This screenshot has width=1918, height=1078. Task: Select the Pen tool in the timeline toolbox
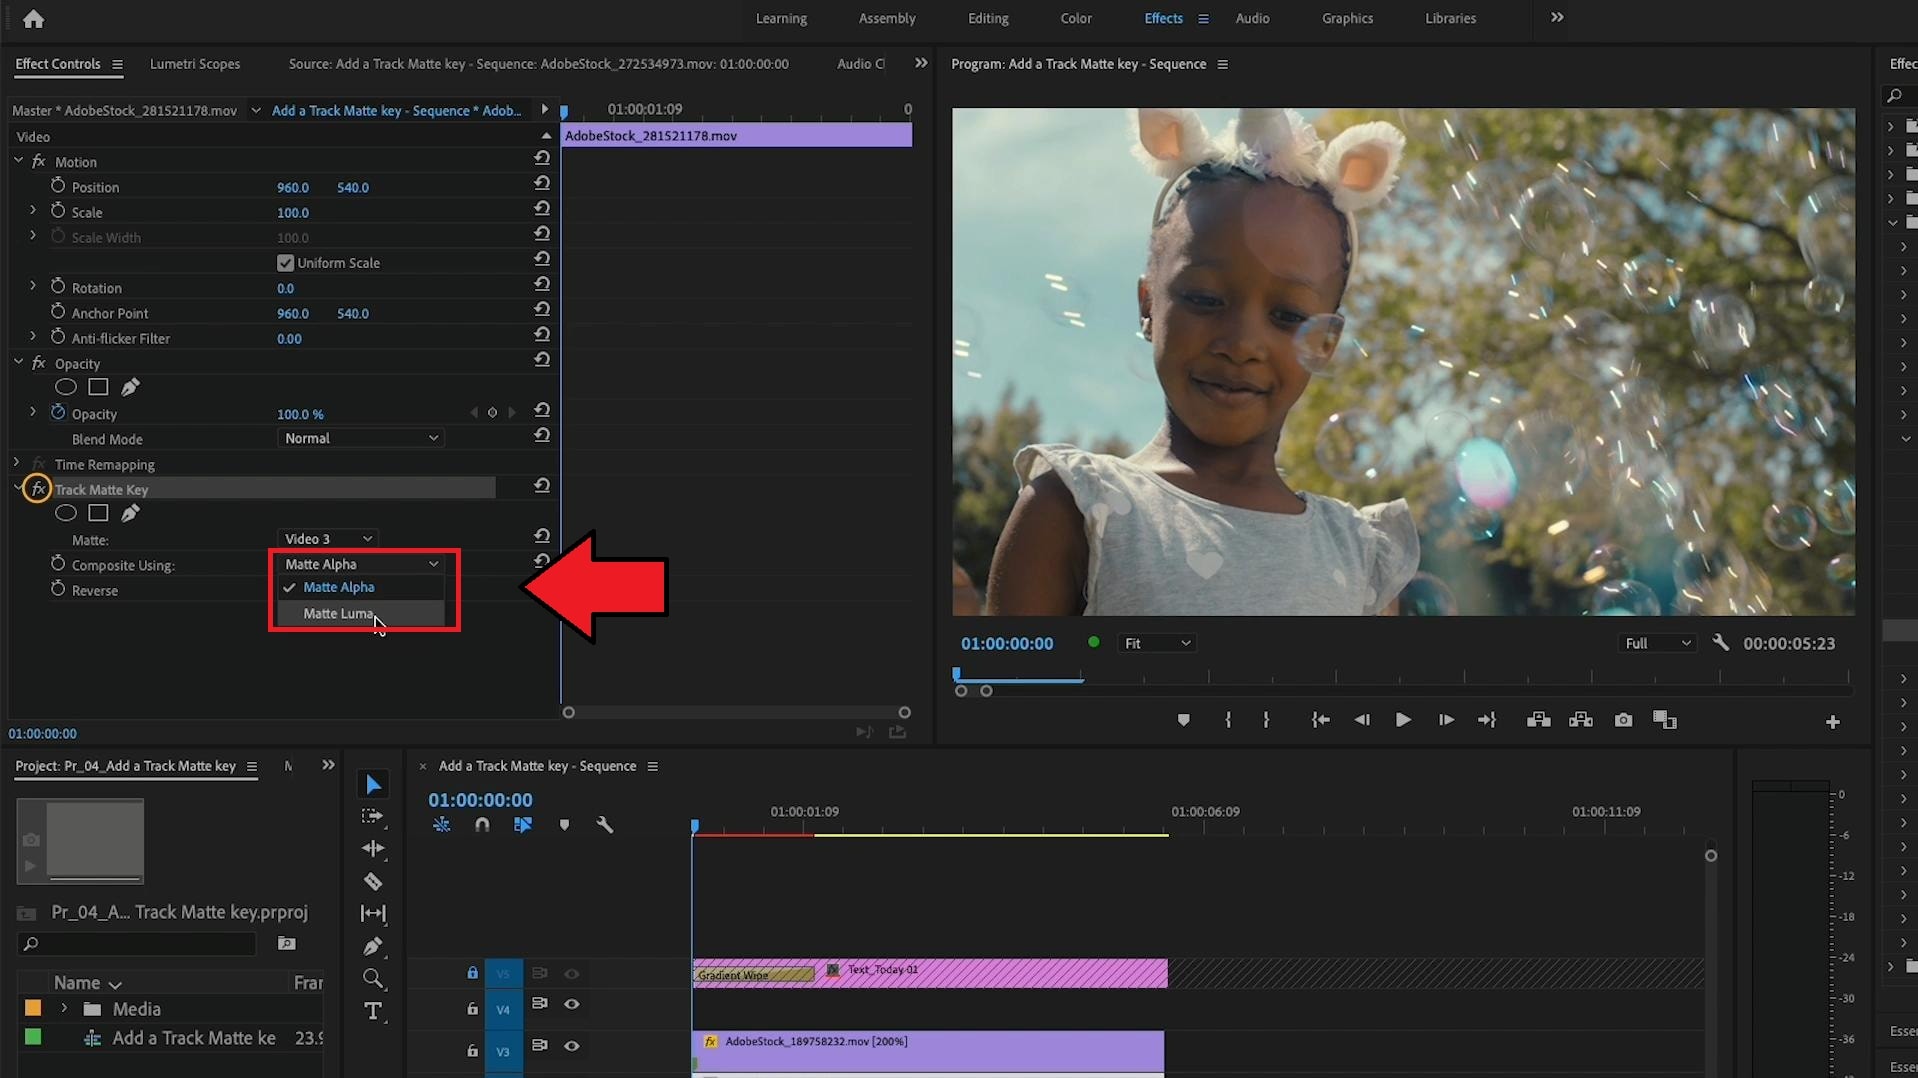click(x=373, y=946)
